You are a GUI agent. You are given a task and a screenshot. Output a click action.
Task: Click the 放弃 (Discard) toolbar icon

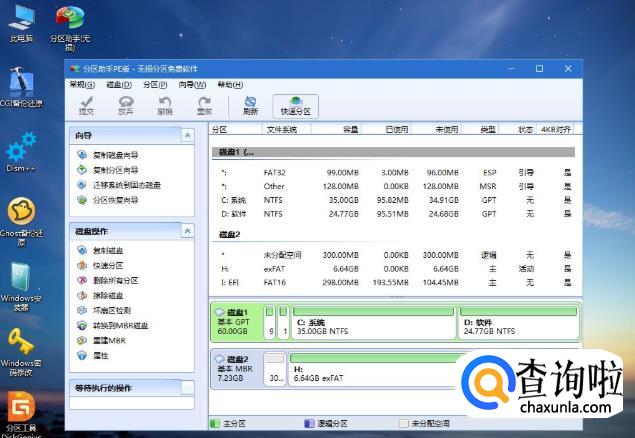(x=126, y=105)
